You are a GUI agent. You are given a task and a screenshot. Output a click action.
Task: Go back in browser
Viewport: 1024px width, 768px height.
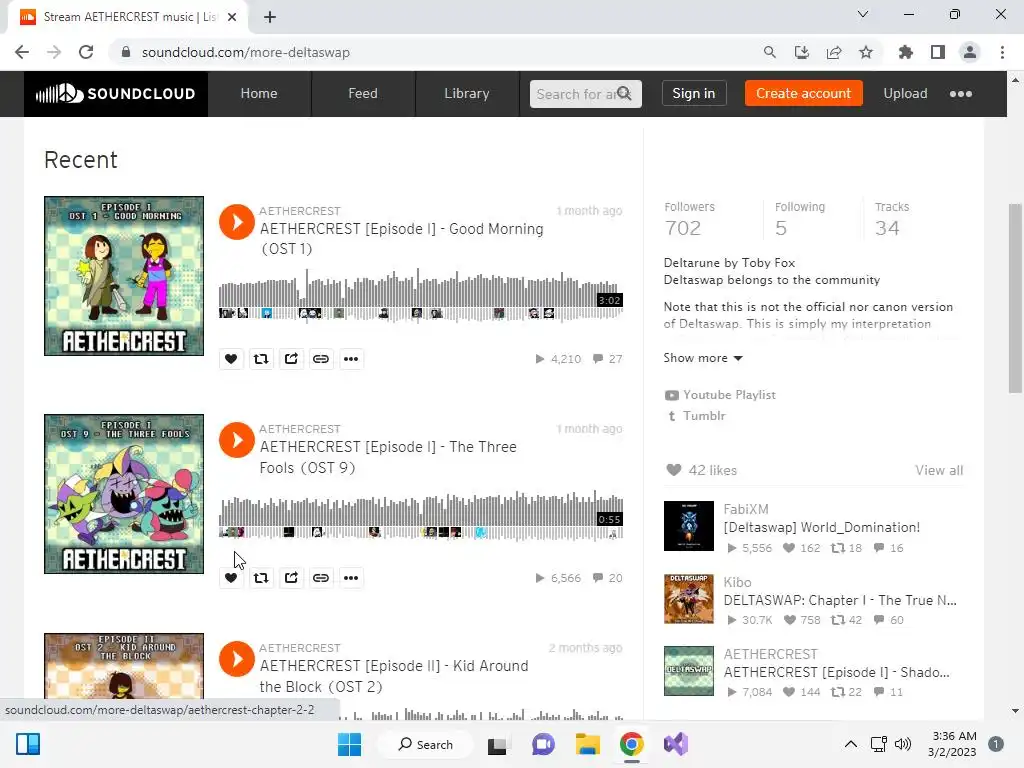point(22,52)
